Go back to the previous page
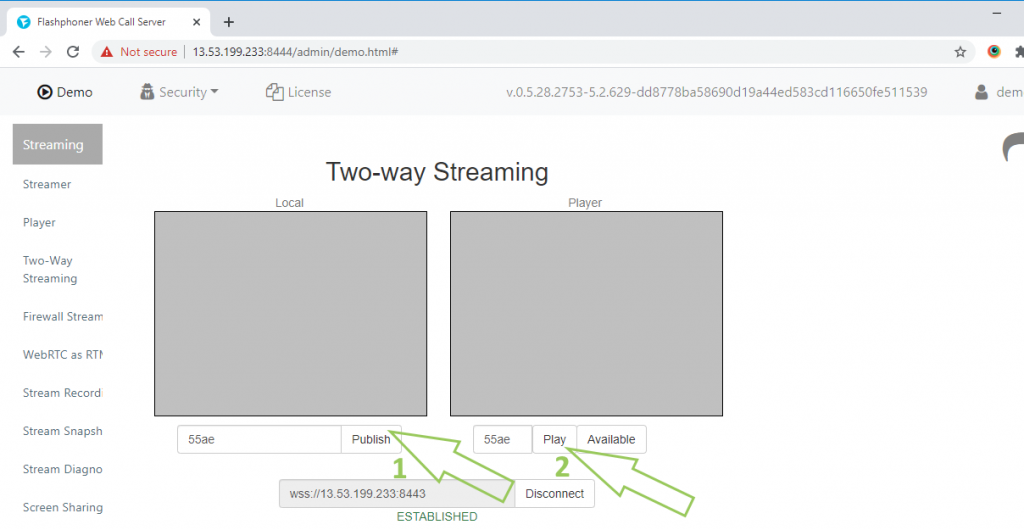The height and width of the screenshot is (530, 1024). coord(18,52)
